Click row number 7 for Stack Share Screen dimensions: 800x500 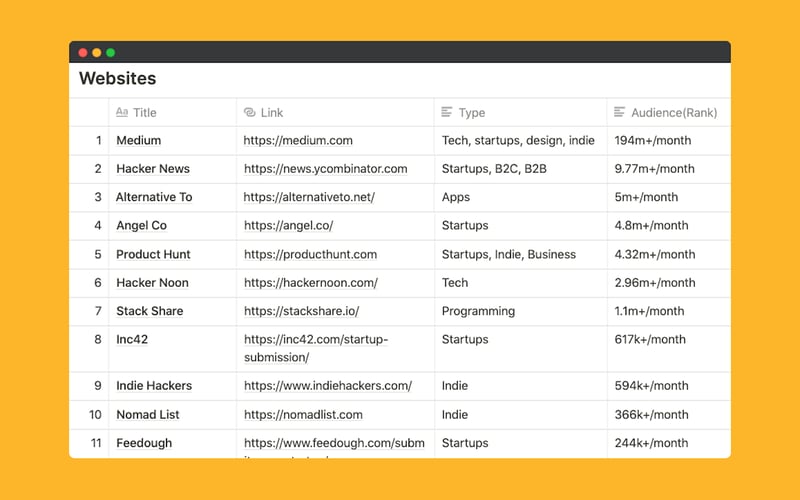98,311
